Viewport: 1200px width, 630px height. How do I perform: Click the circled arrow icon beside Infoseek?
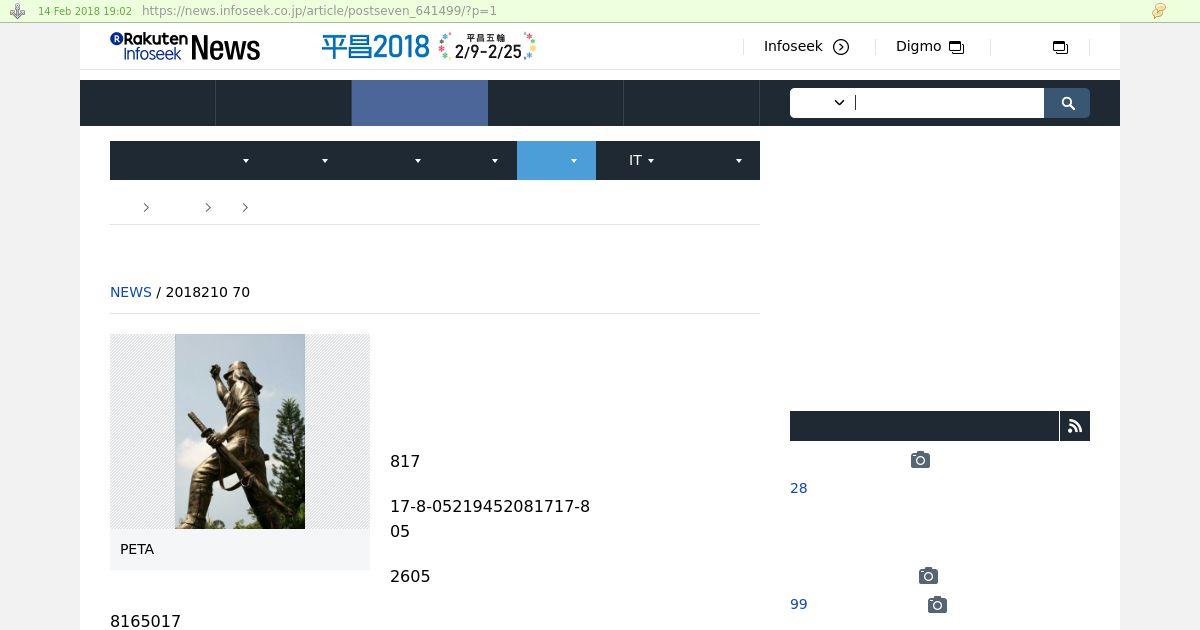point(841,47)
